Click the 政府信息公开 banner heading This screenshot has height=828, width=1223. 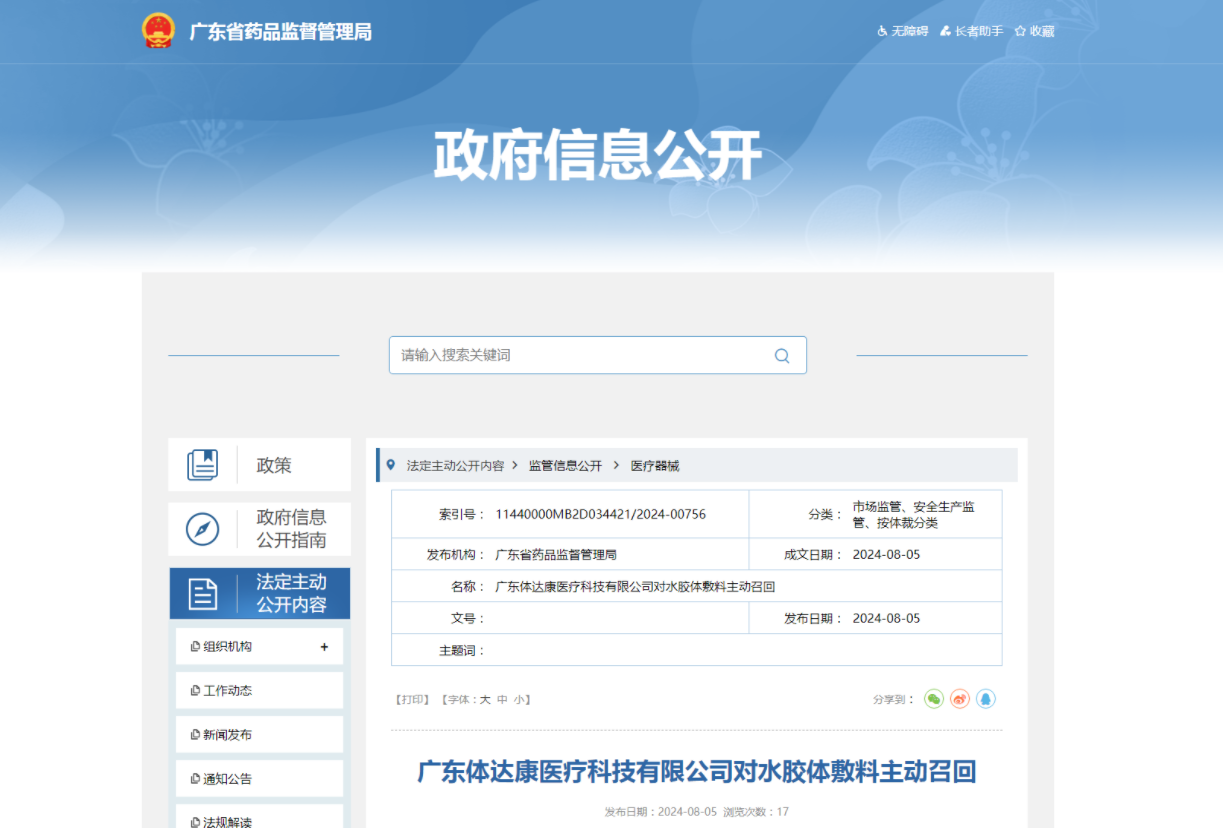pyautogui.click(x=598, y=156)
